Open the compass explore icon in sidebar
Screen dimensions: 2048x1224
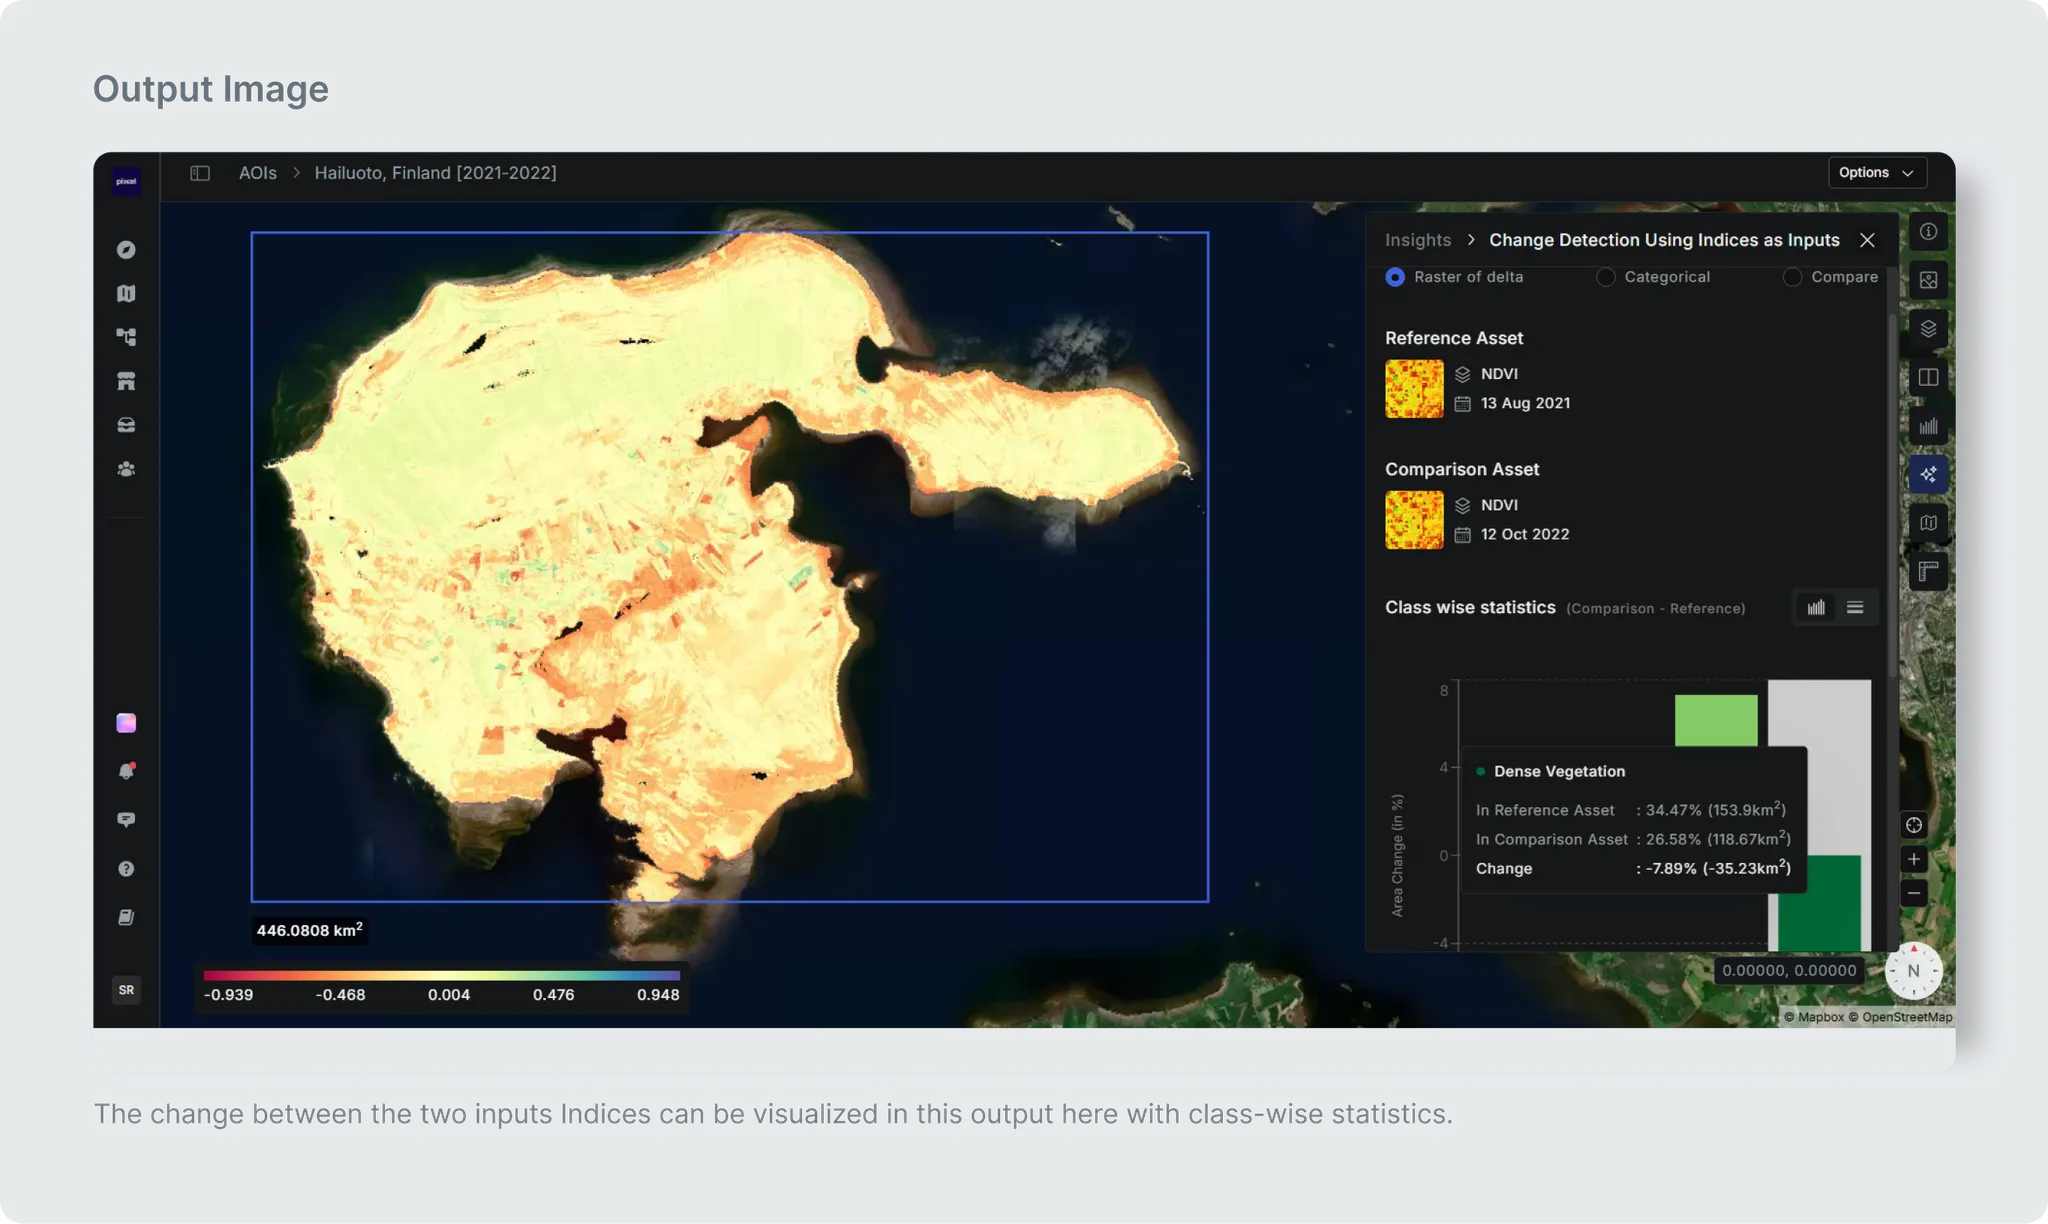pos(126,250)
